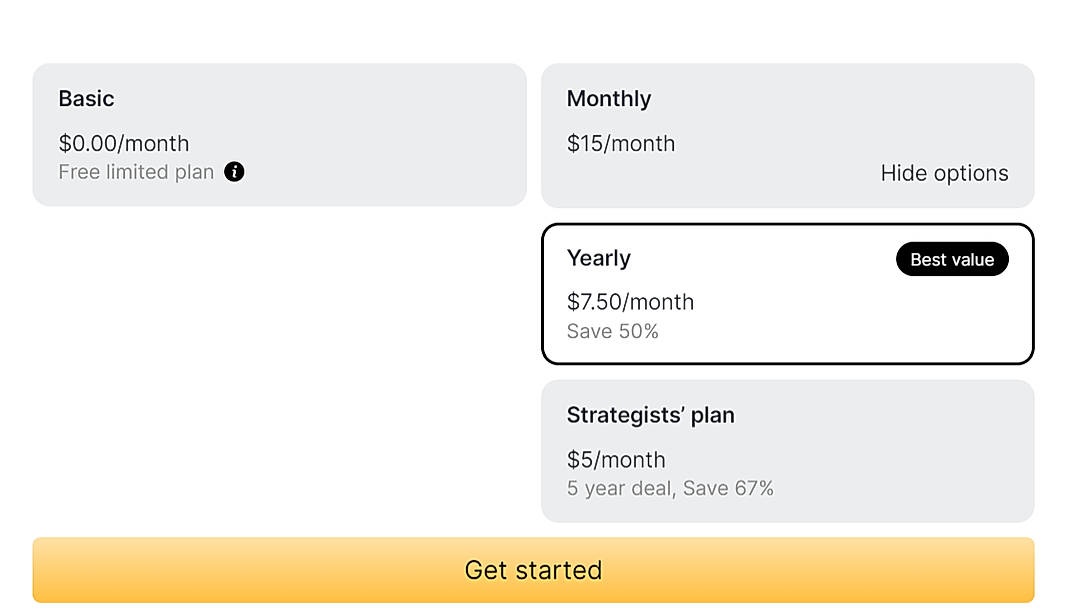Click the 5 year deal, Save 67% note
Screen dimensions: 1070x611
670,489
